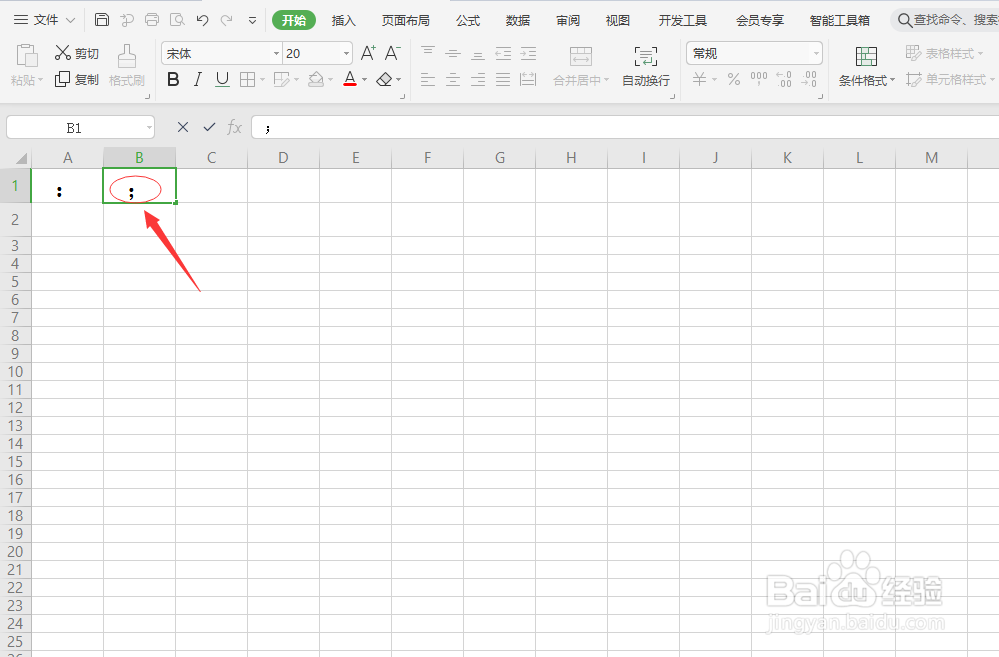
Task: Switch to Page Layout (页面布局) tab
Action: tap(405, 20)
